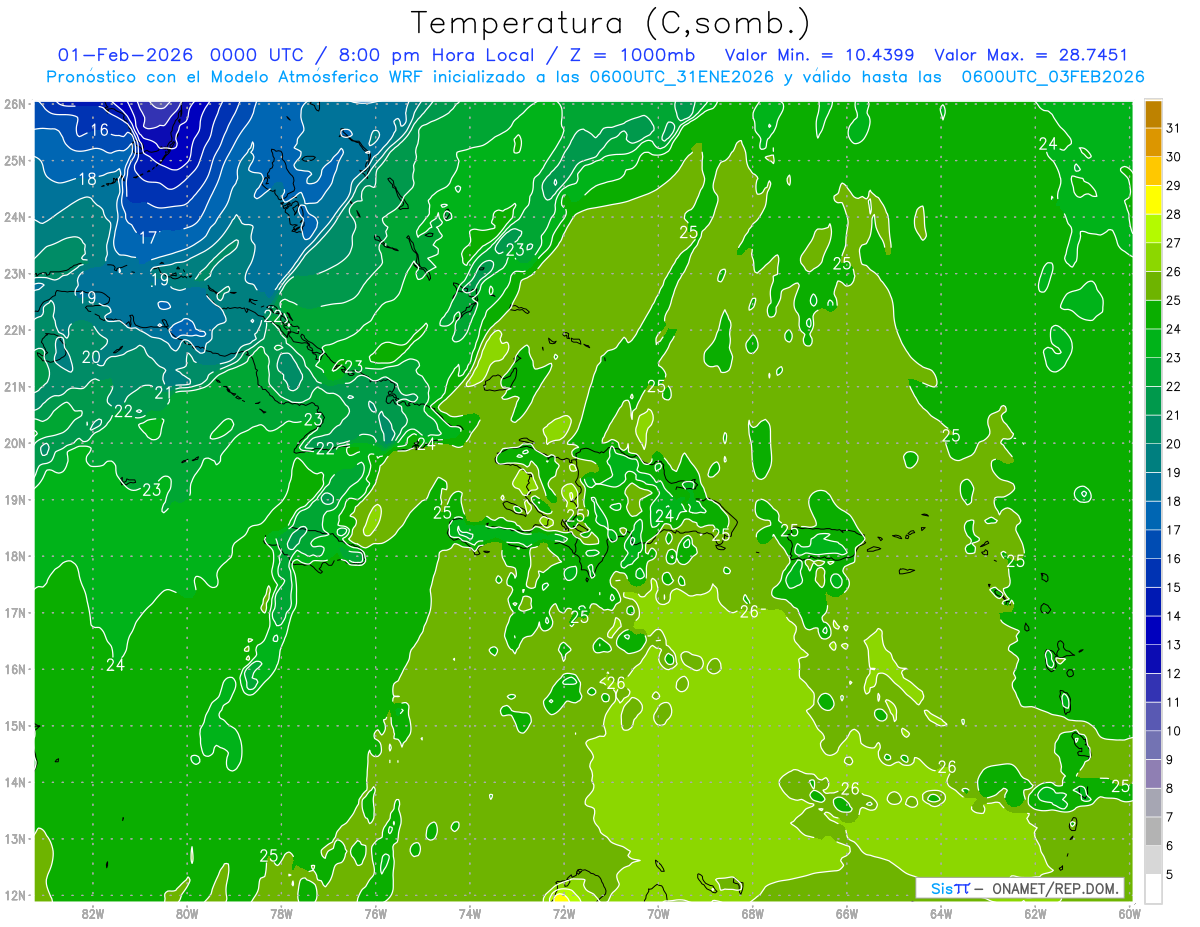The height and width of the screenshot is (927, 1200).
Task: Click the title 'Temperatura (C,somb.)'
Action: coord(611,22)
